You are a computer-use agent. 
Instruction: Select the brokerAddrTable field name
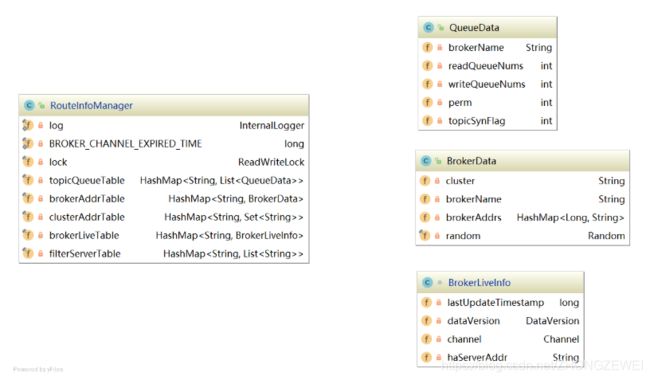click(87, 198)
